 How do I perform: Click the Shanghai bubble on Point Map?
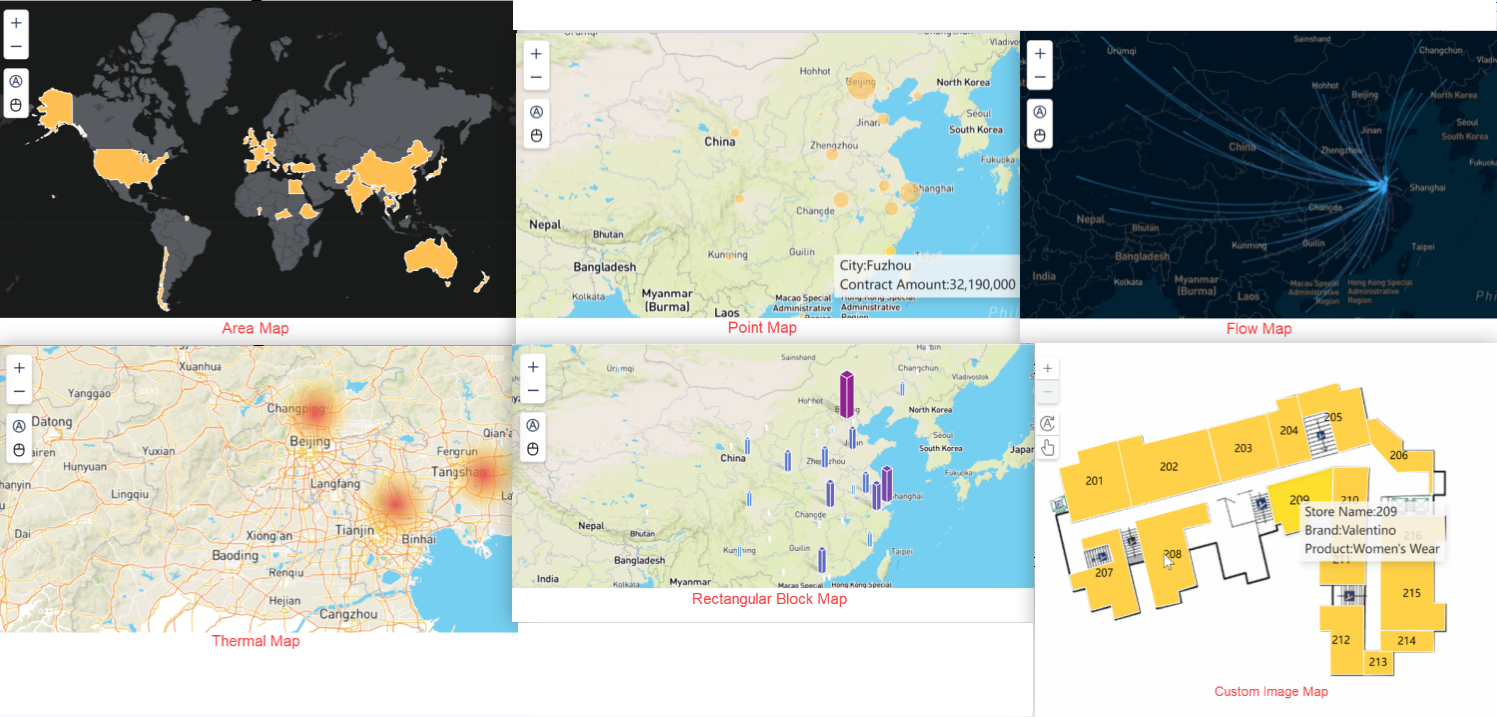point(909,192)
